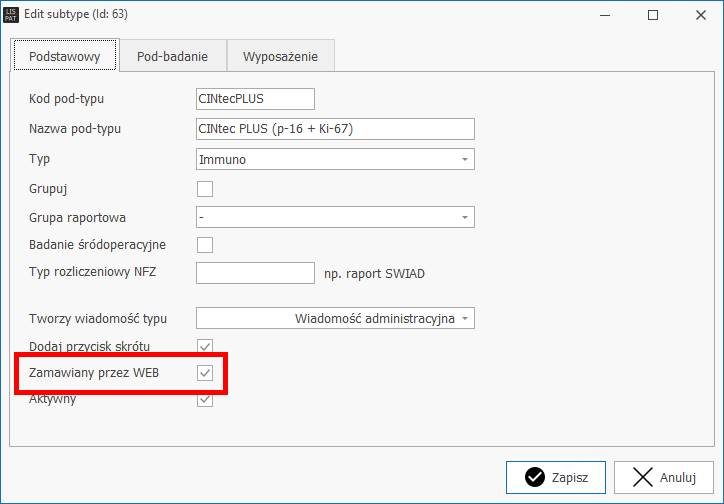This screenshot has height=504, width=724.
Task: Select the Podstawowy tab
Action: click(65, 57)
